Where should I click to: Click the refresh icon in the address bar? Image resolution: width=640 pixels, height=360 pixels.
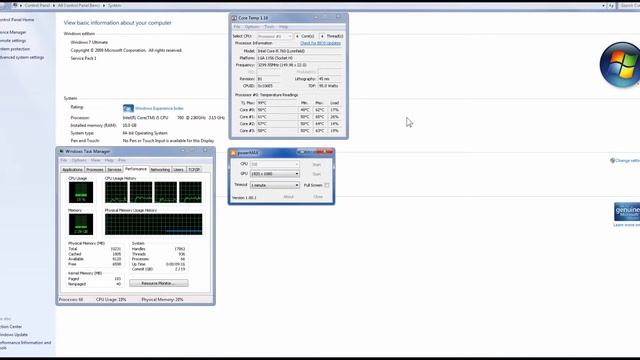[611, 6]
